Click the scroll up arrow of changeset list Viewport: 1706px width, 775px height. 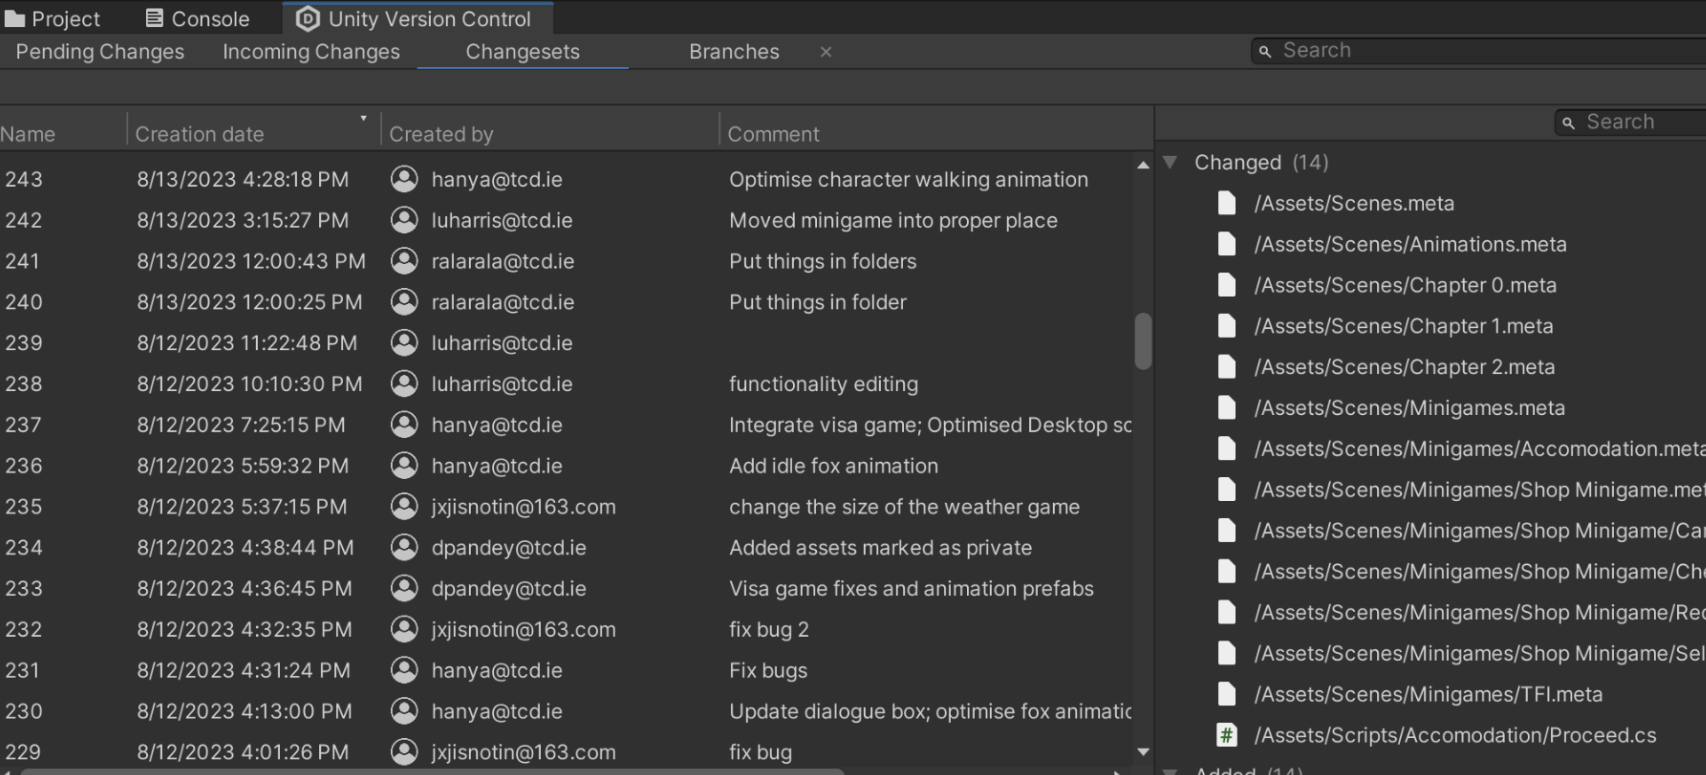coord(1143,165)
